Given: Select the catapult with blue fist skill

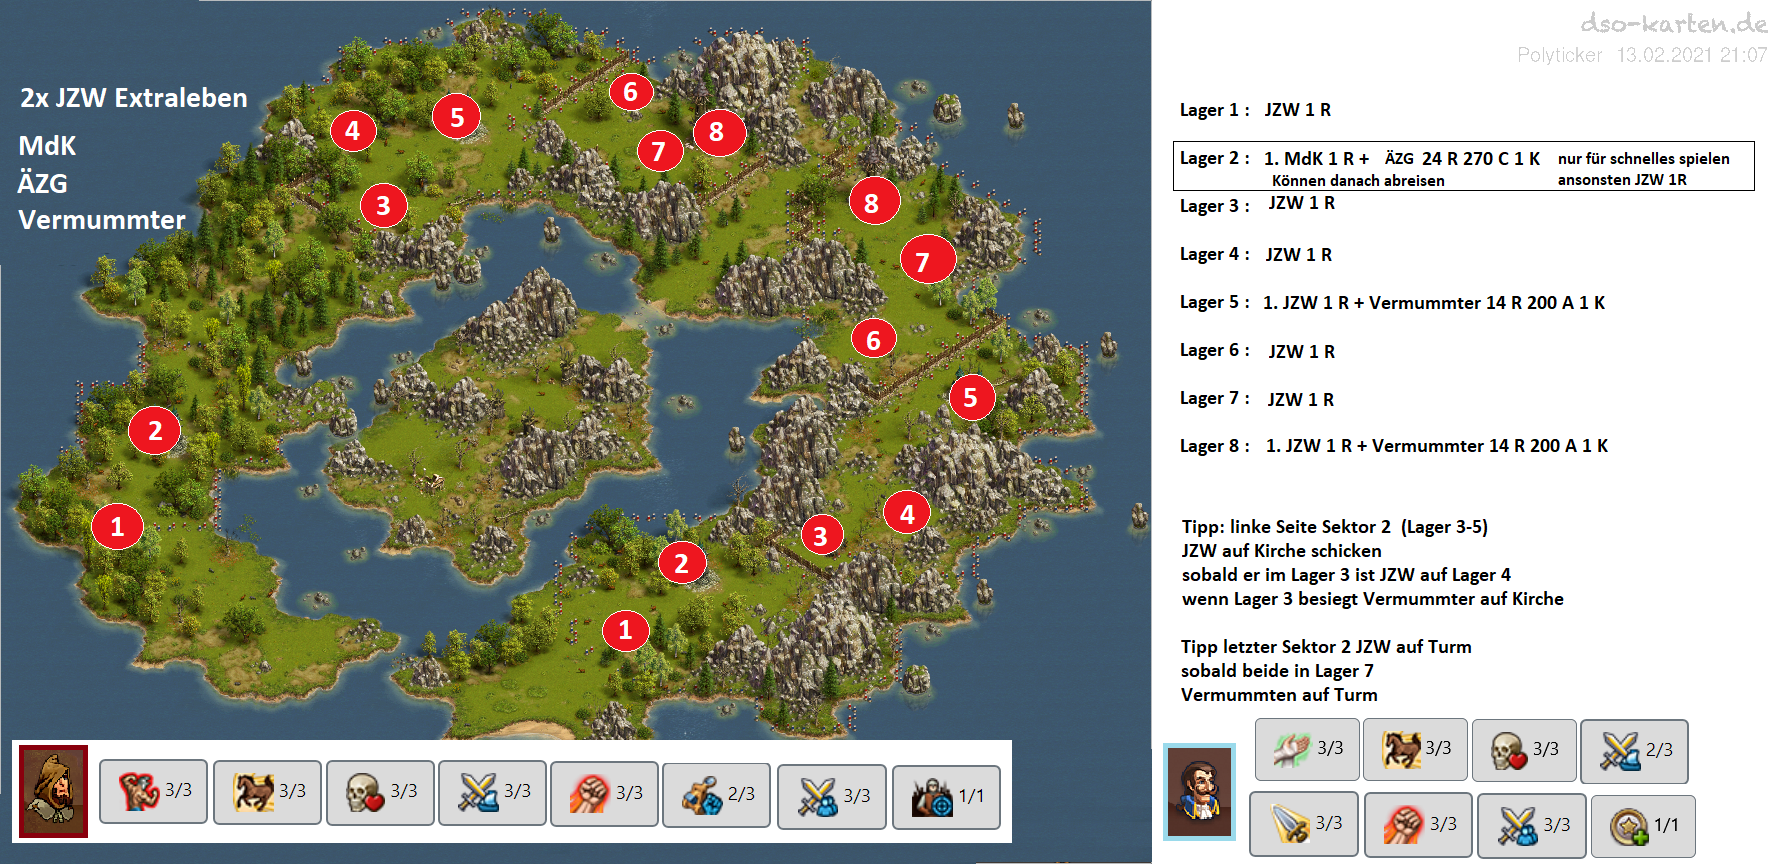Looking at the screenshot, I should pos(716,794).
